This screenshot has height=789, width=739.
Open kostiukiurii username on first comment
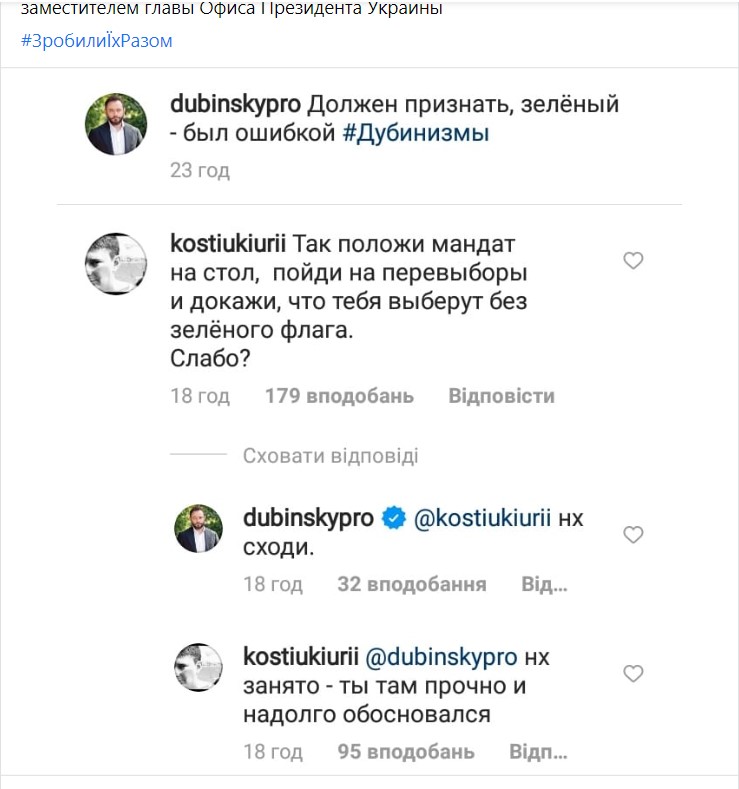[x=228, y=244]
